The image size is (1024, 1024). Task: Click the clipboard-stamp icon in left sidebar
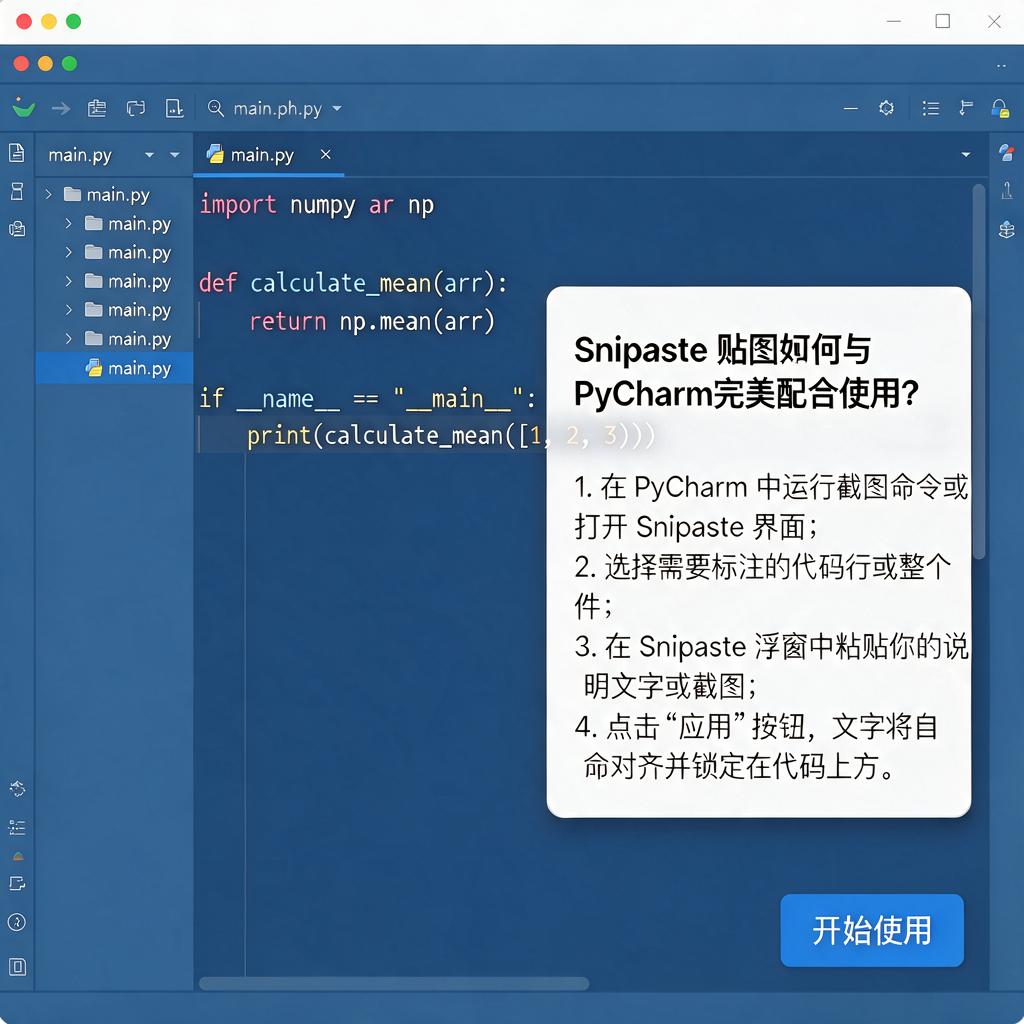click(x=17, y=229)
